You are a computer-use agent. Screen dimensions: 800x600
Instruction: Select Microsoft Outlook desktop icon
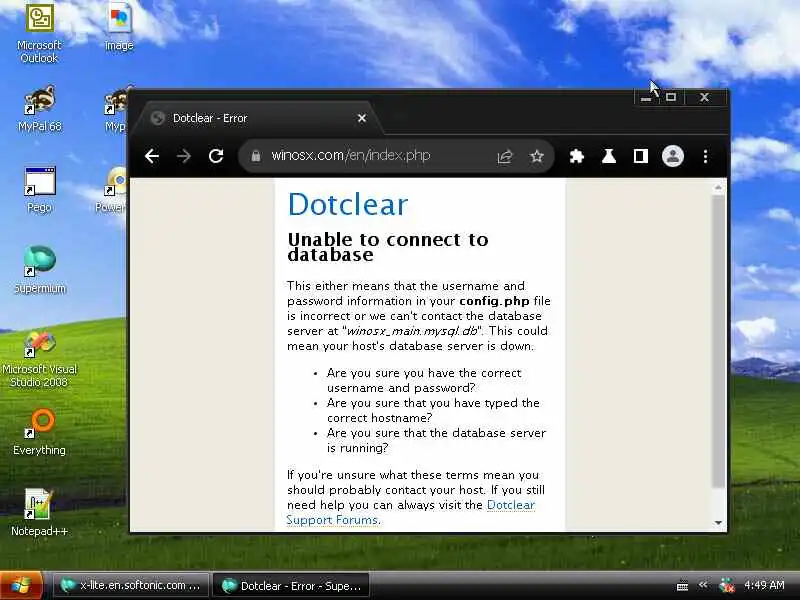[39, 34]
